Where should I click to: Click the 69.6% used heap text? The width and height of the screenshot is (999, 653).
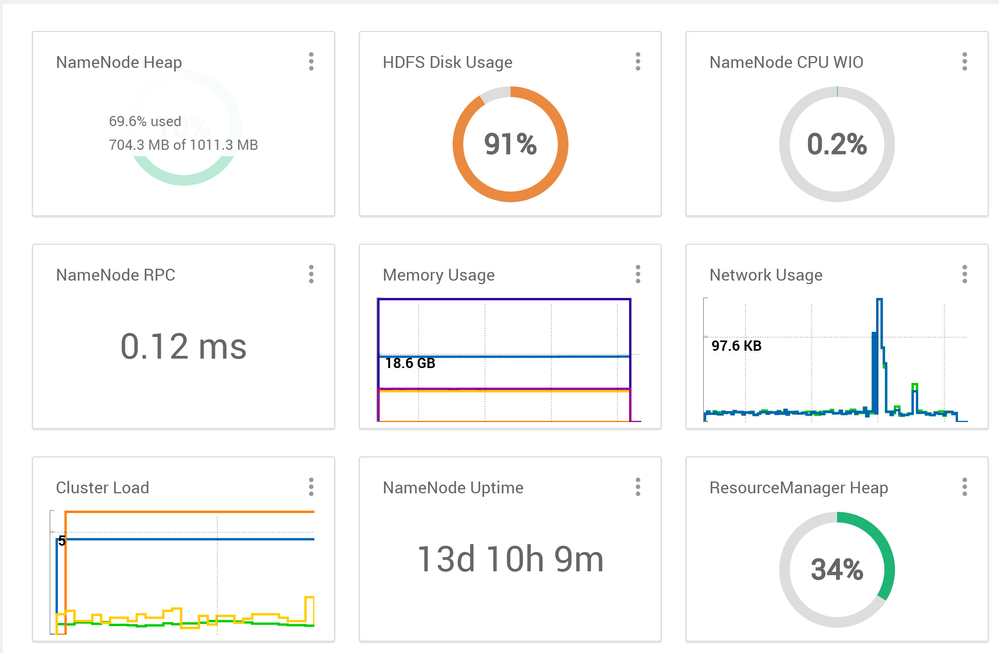tap(145, 122)
